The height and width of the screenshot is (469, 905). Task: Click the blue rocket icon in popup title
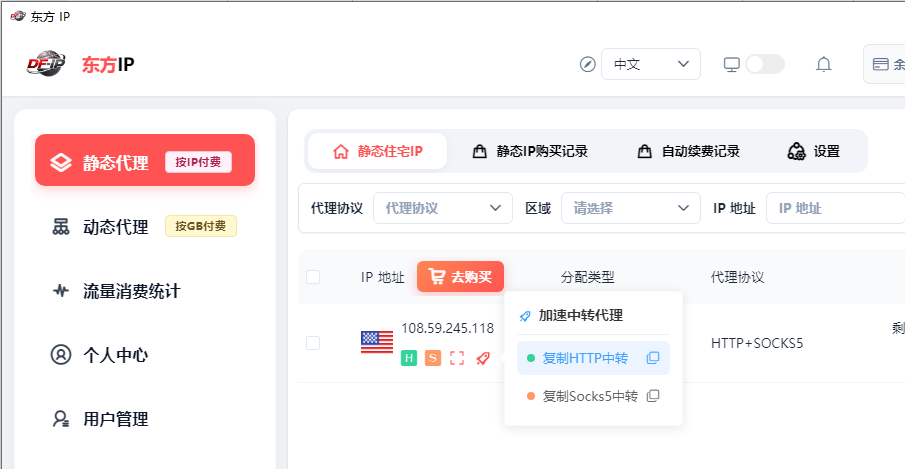tap(525, 316)
